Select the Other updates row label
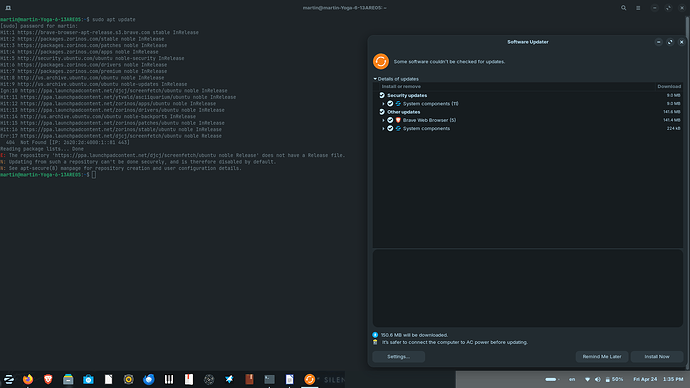This screenshot has width=690, height=388. 404,112
